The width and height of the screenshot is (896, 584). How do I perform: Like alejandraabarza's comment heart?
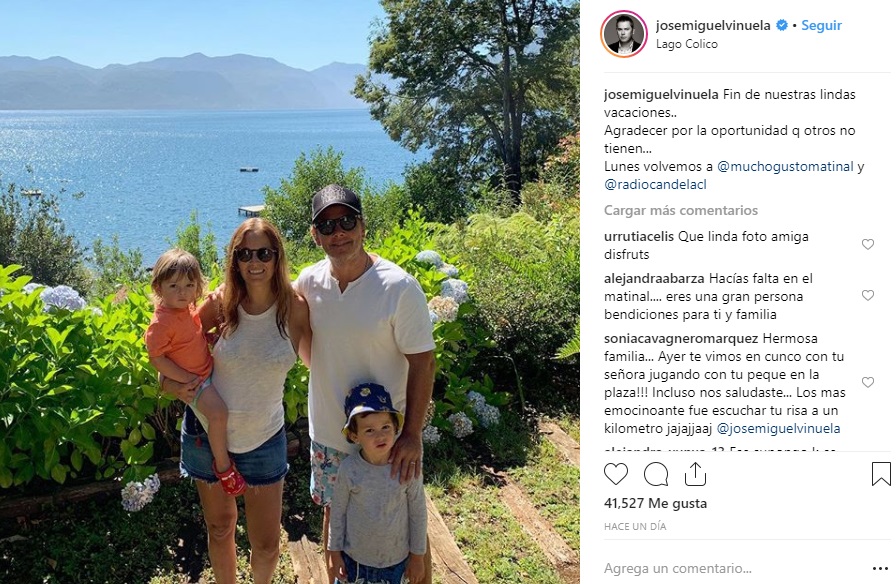[x=867, y=295]
